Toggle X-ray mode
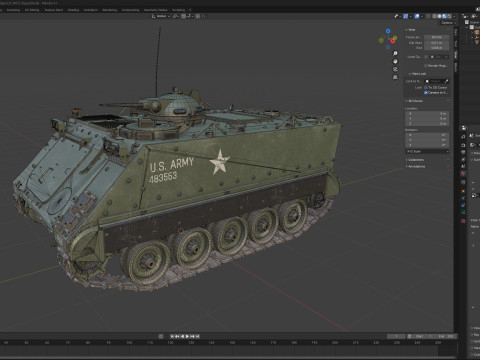Screen dimensions: 480x360 428,16
